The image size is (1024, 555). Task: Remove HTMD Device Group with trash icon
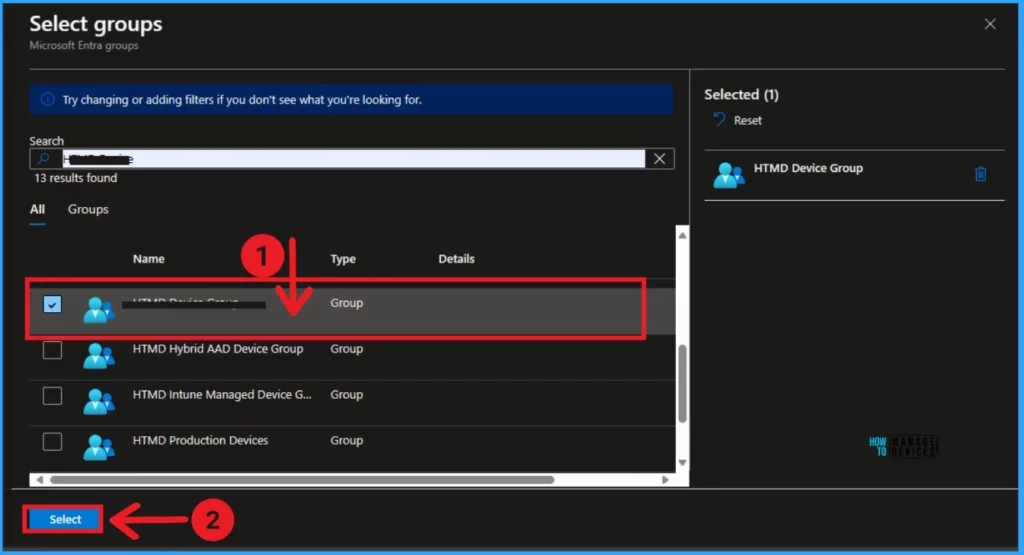tap(980, 174)
